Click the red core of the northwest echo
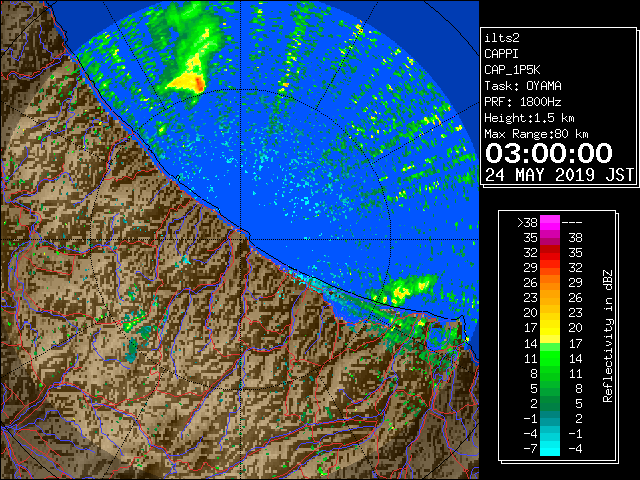 tap(200, 84)
